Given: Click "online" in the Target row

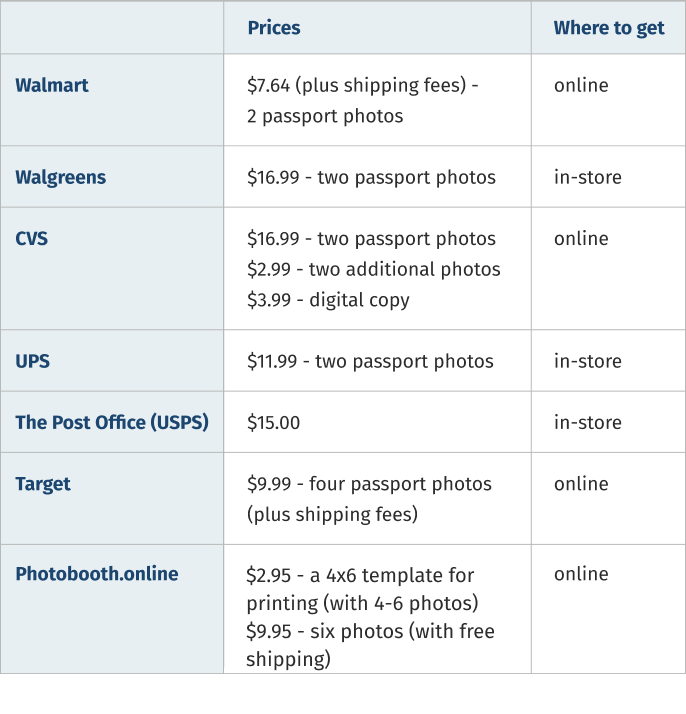Looking at the screenshot, I should click(581, 484).
